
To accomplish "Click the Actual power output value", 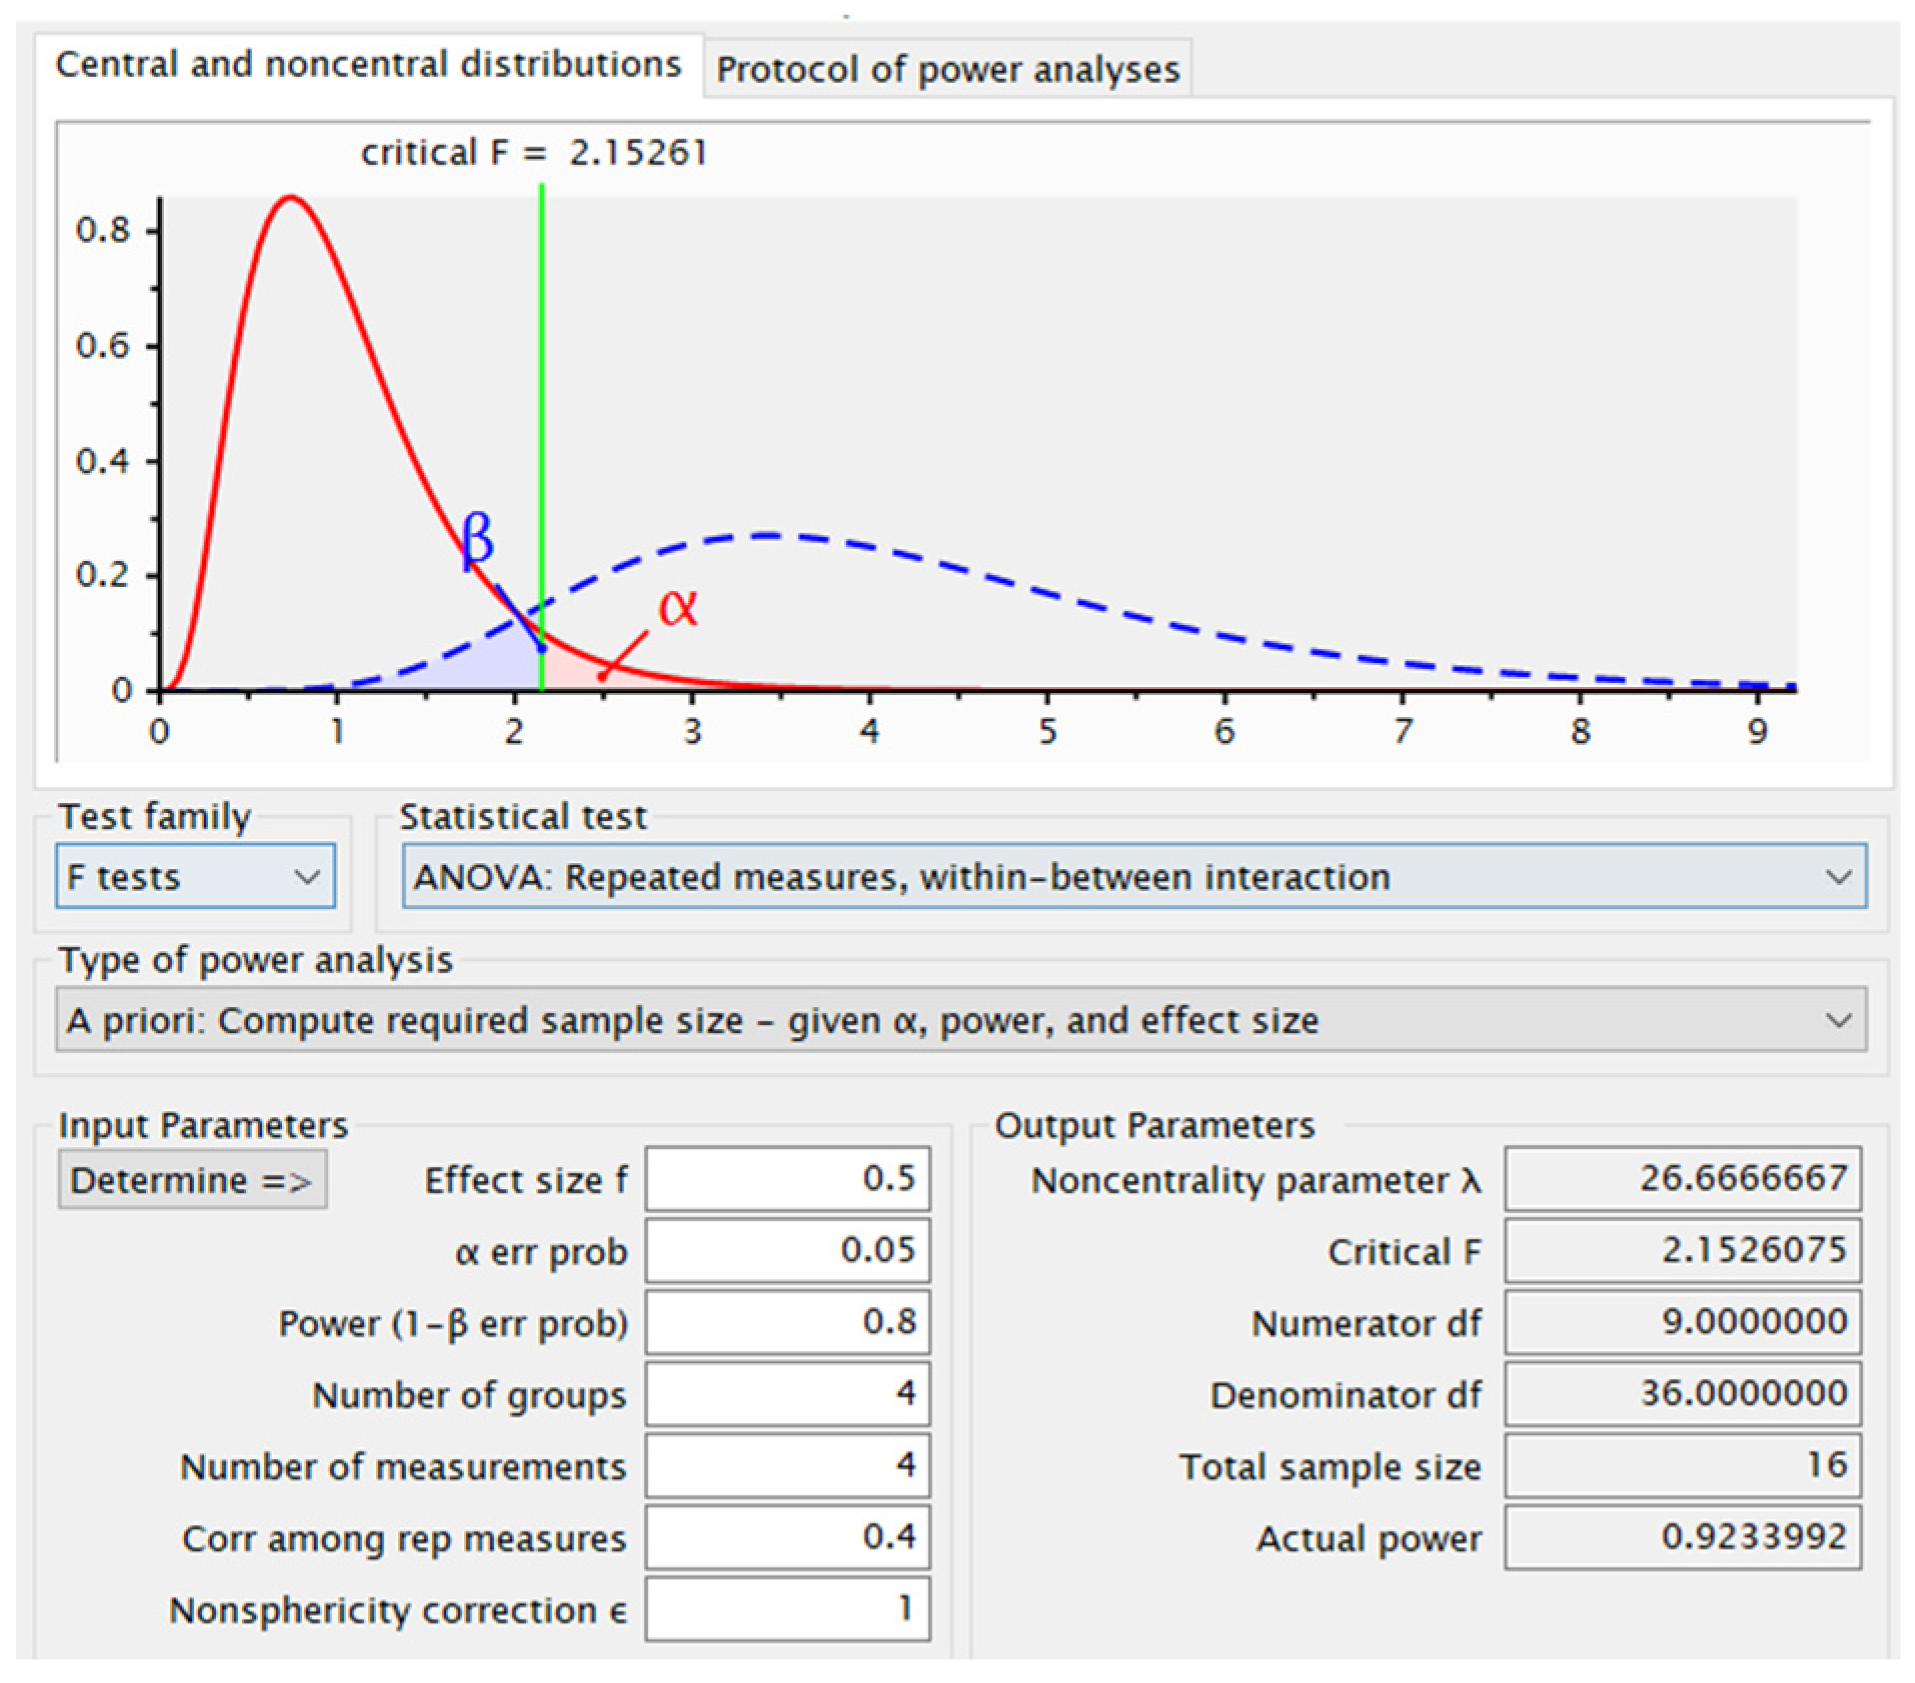I will tap(1682, 1537).
